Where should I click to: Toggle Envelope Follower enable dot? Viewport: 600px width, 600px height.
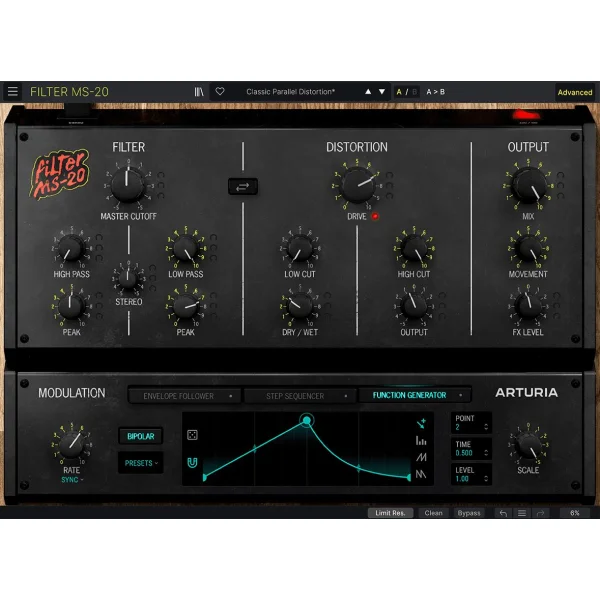pos(231,396)
